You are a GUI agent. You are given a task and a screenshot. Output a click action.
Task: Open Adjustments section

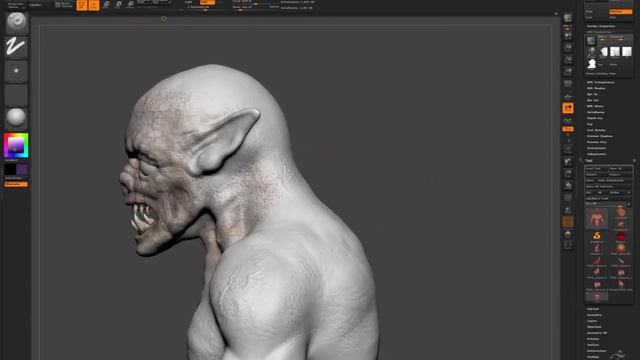tap(596, 154)
